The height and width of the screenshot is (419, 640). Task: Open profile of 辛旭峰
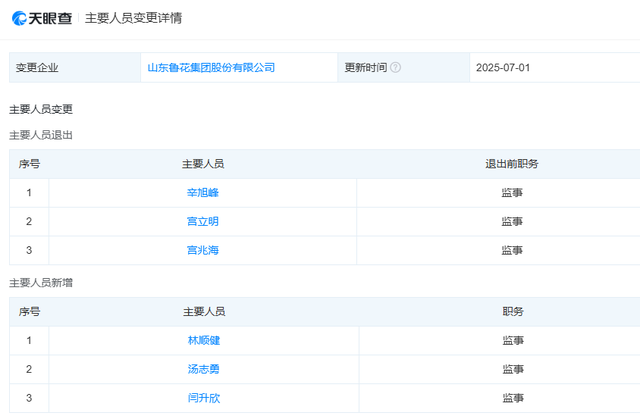(203, 193)
